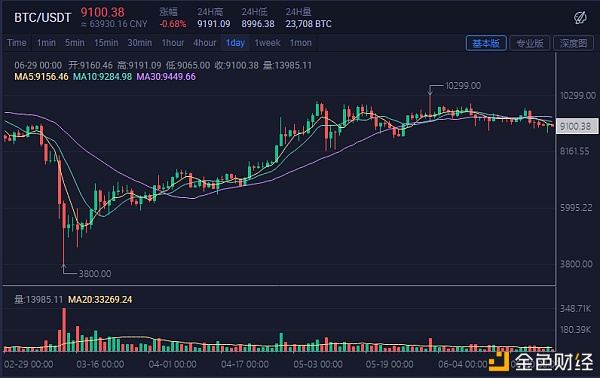This screenshot has width=600, height=378.
Task: Click the MA5:9156.46 indicator label
Action: pyautogui.click(x=41, y=77)
